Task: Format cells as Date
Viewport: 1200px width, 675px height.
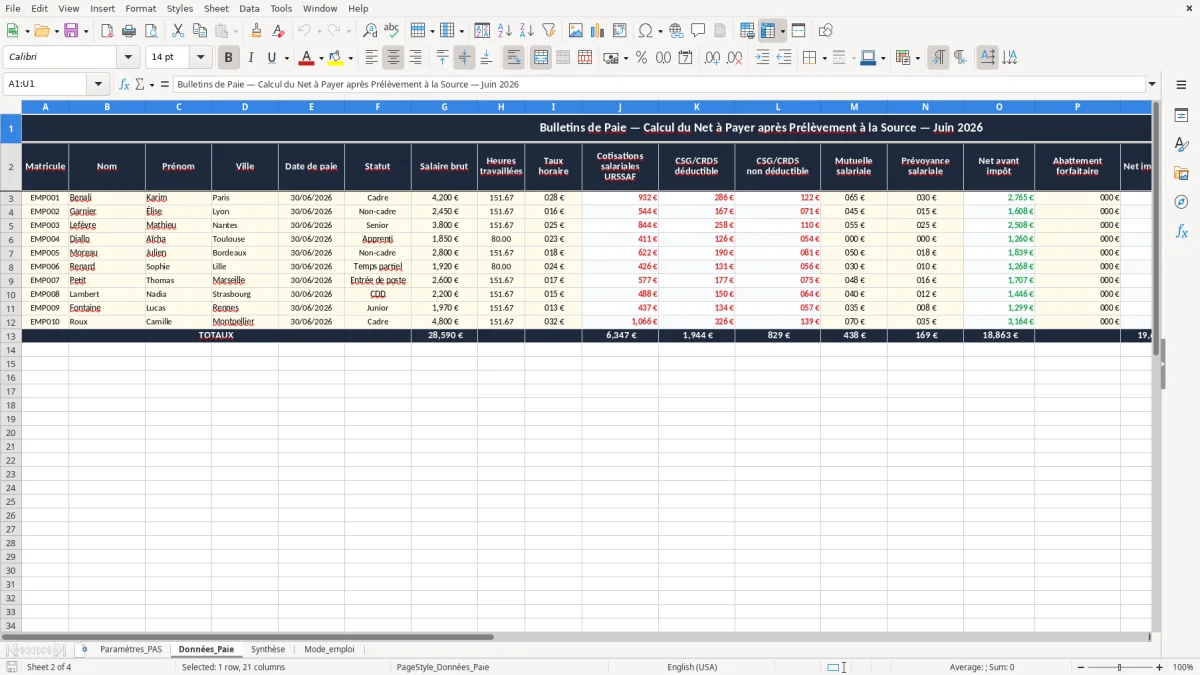Action: coord(686,58)
